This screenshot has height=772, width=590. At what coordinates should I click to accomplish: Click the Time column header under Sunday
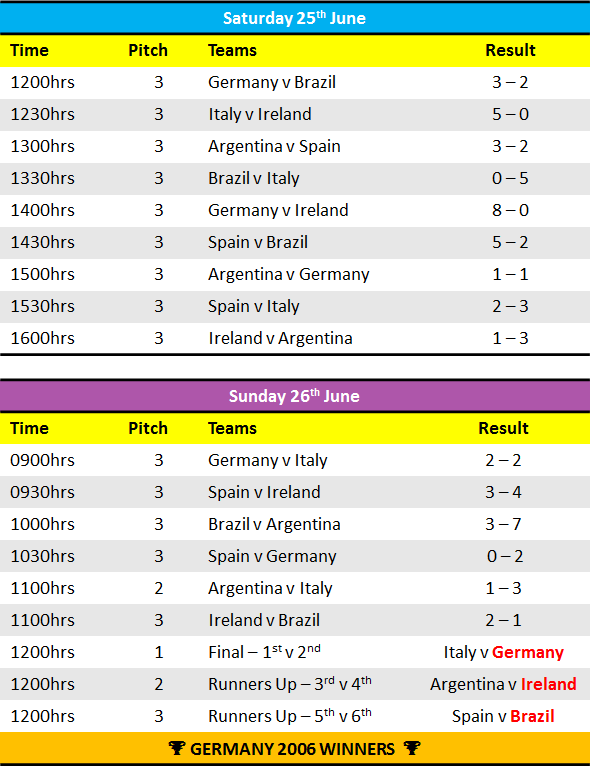(30, 428)
